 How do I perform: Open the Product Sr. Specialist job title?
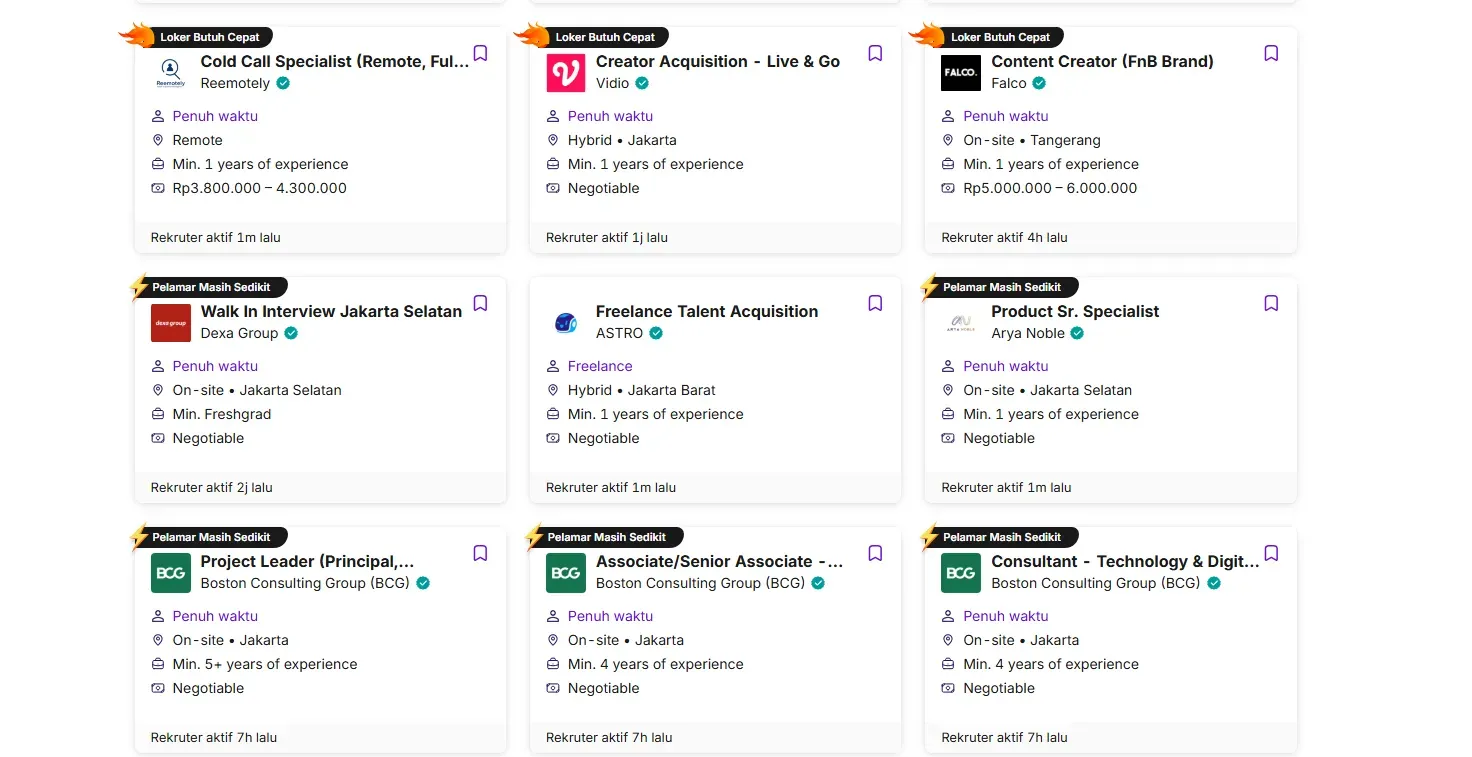coord(1075,311)
